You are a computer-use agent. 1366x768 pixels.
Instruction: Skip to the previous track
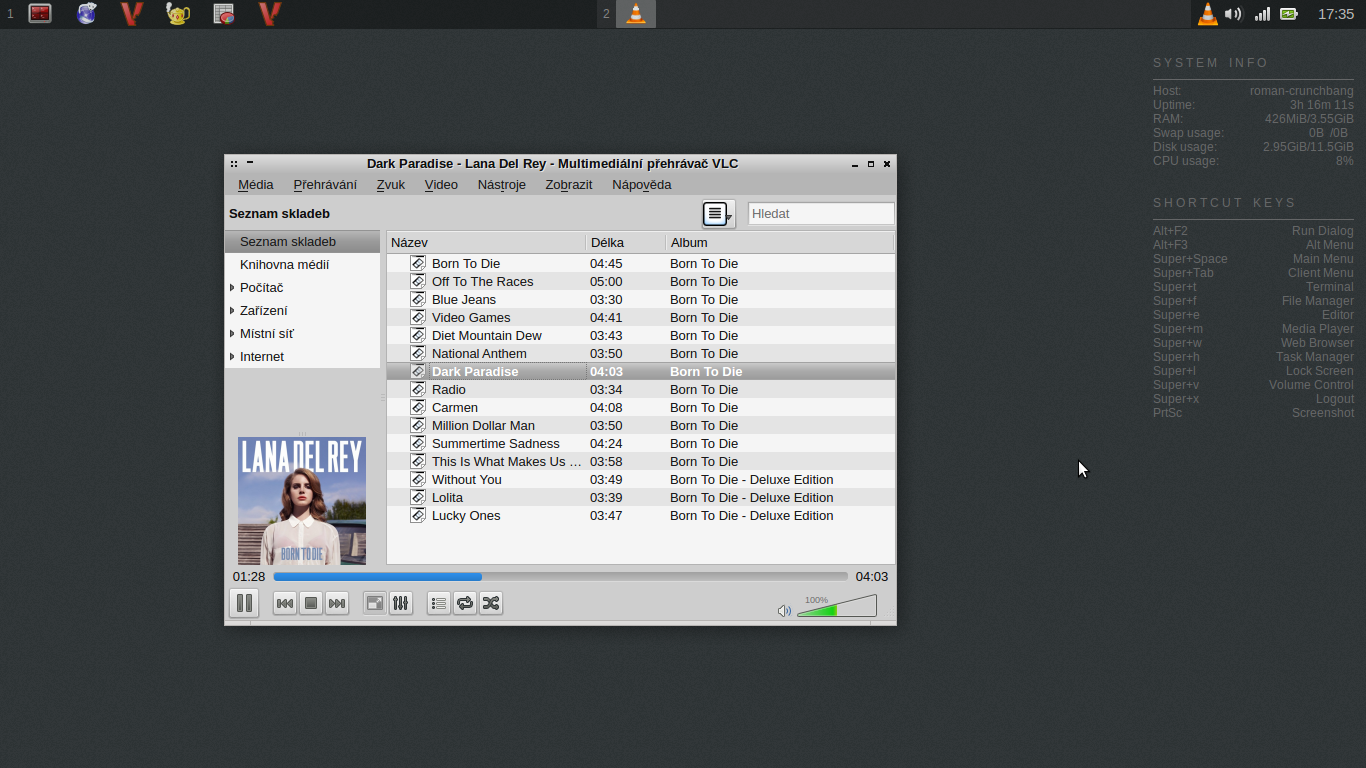[x=285, y=603]
